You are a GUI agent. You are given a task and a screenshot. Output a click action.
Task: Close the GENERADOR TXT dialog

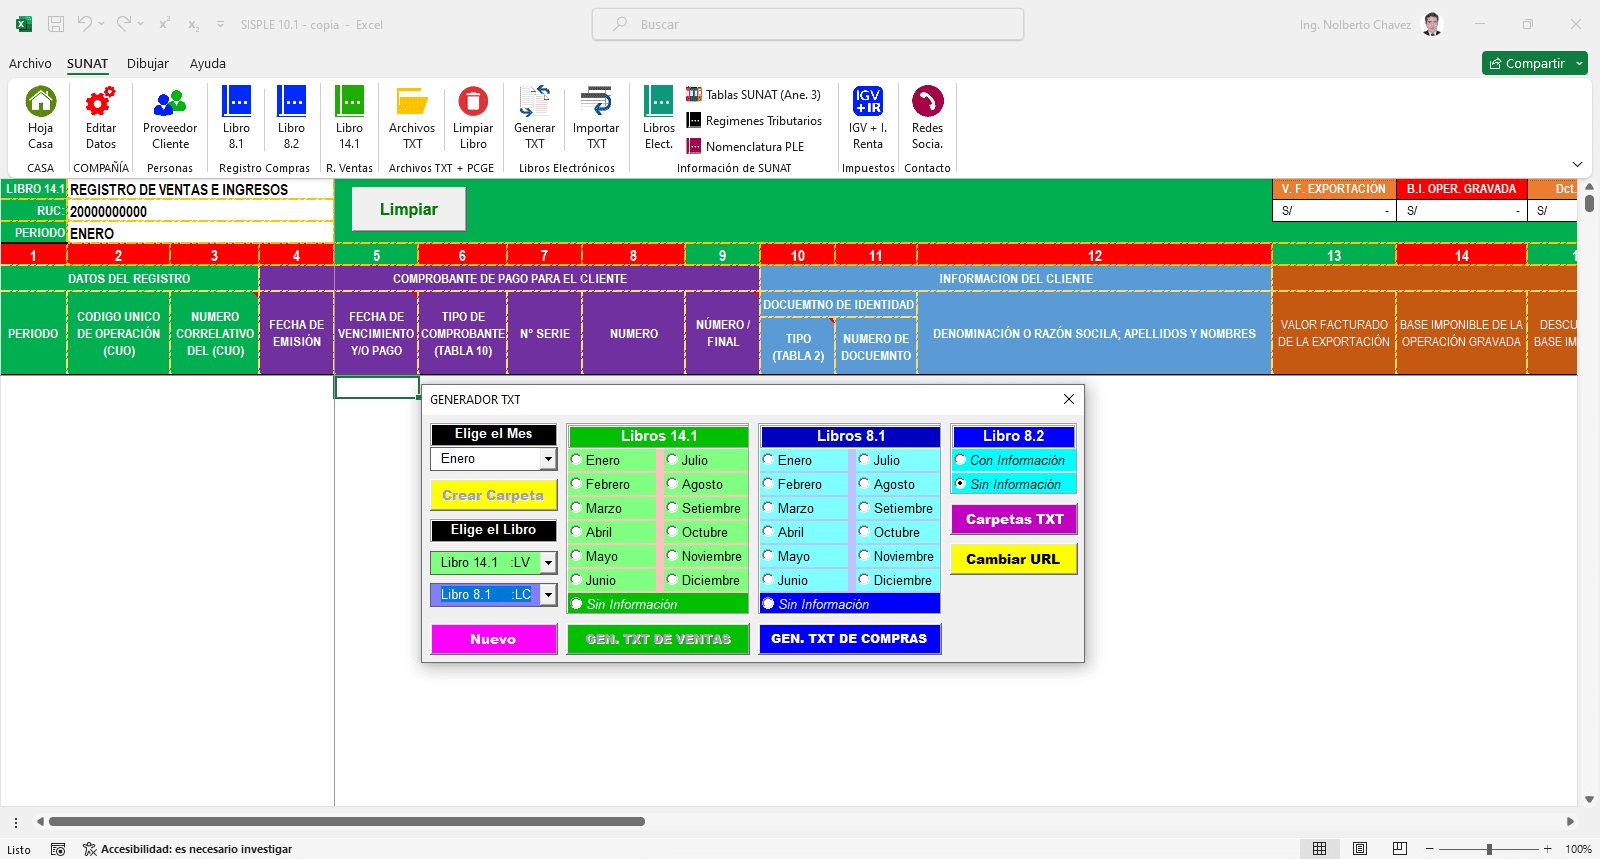click(x=1069, y=399)
